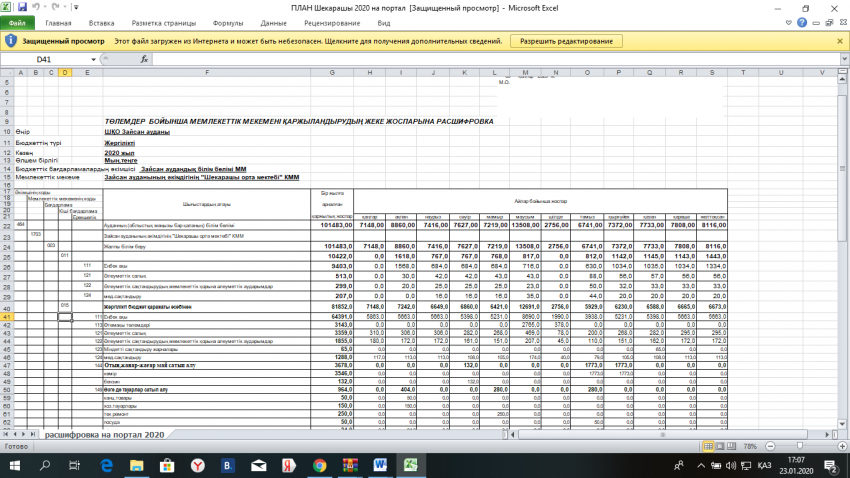Switch to Page Break Preview icon

coord(732,446)
